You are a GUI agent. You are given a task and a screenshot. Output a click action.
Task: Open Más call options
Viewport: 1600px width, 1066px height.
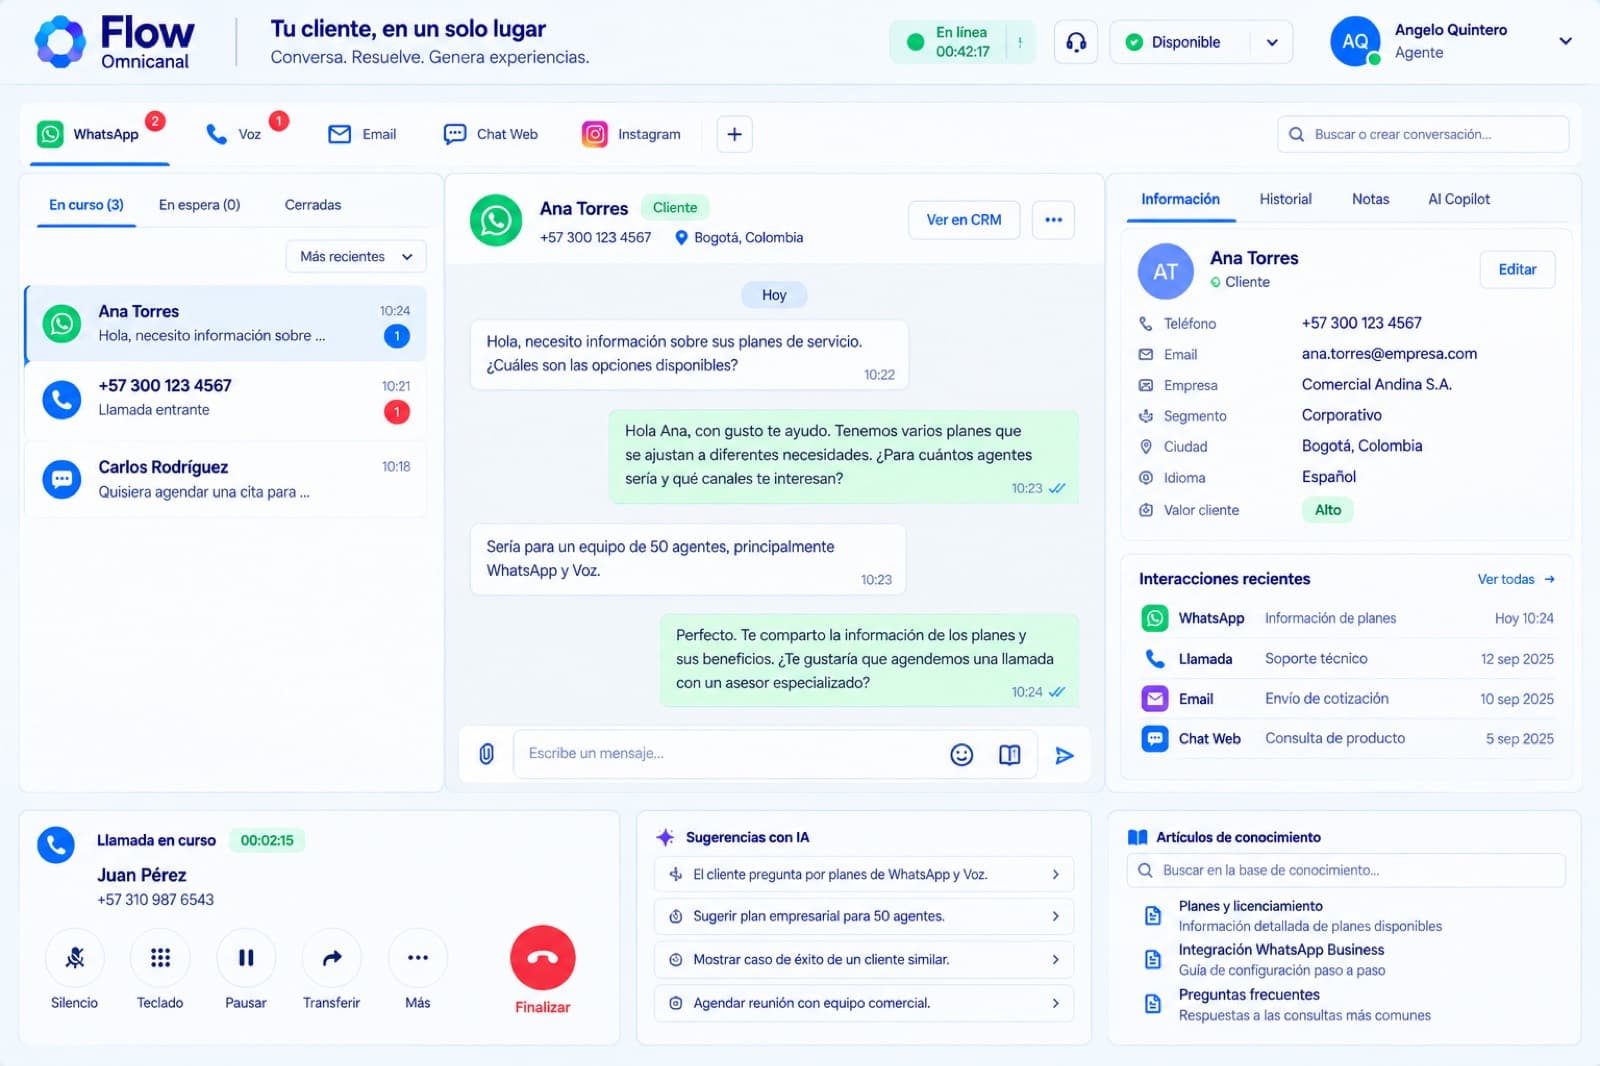pyautogui.click(x=418, y=958)
